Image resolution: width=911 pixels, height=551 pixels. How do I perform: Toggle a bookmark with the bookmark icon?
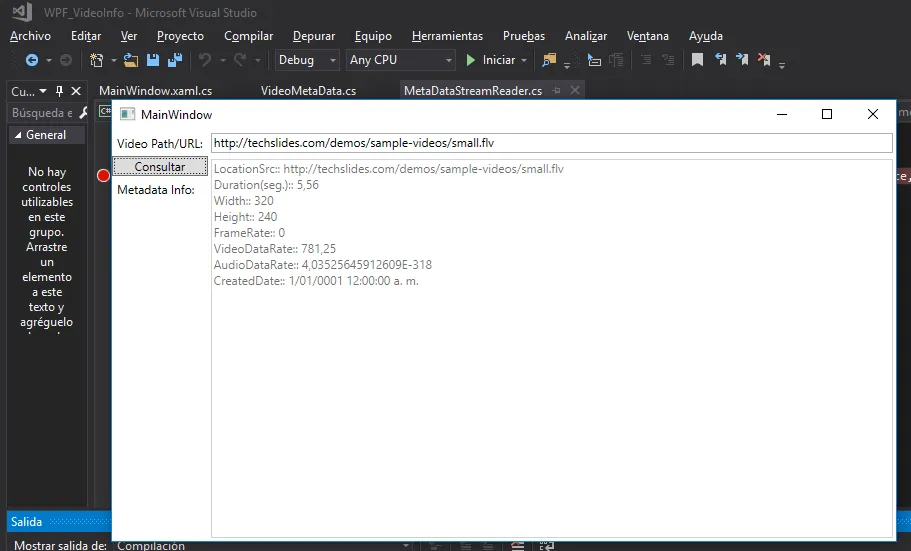click(x=697, y=60)
